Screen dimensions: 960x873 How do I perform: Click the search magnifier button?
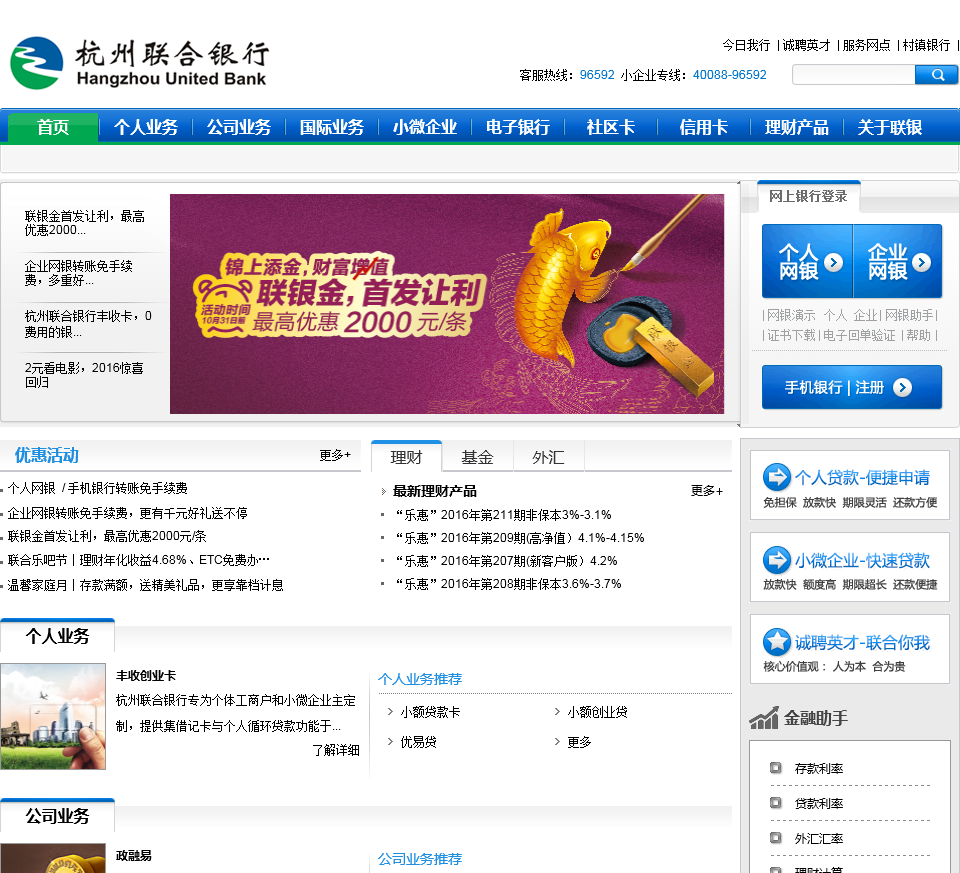[x=936, y=75]
